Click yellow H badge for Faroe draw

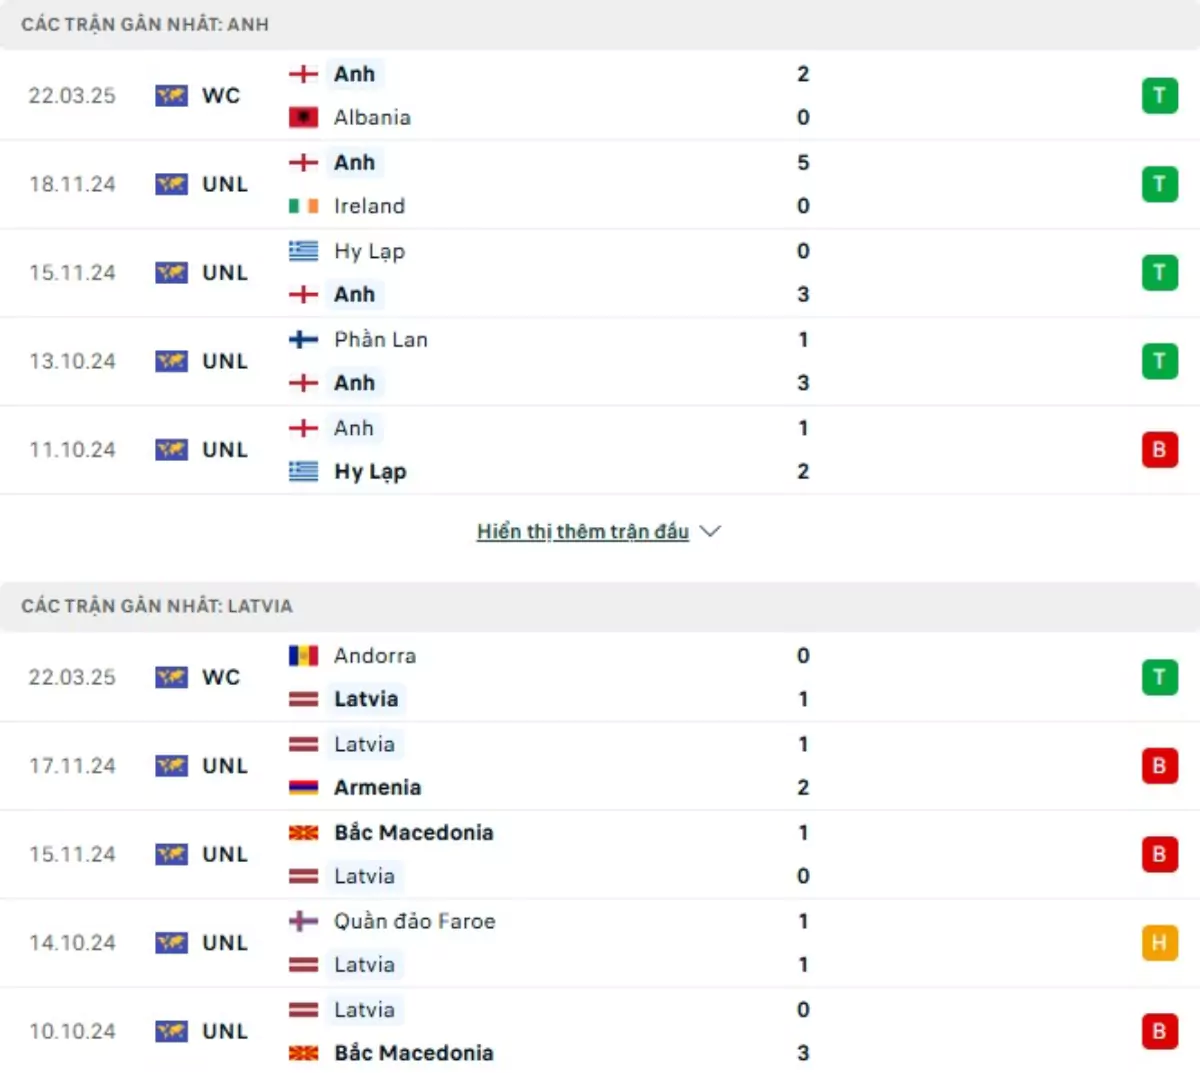pyautogui.click(x=1159, y=943)
